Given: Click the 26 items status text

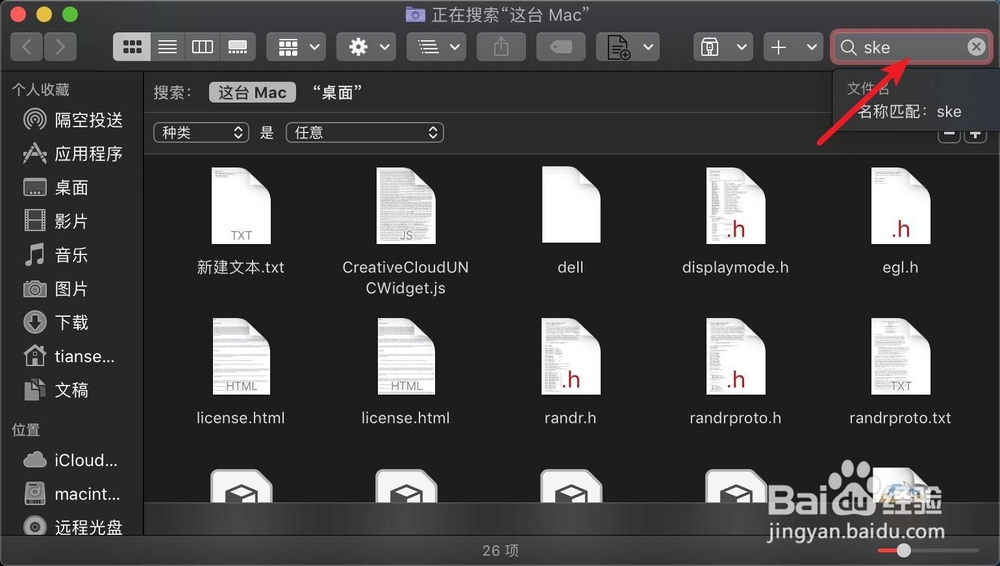Looking at the screenshot, I should click(x=501, y=551).
